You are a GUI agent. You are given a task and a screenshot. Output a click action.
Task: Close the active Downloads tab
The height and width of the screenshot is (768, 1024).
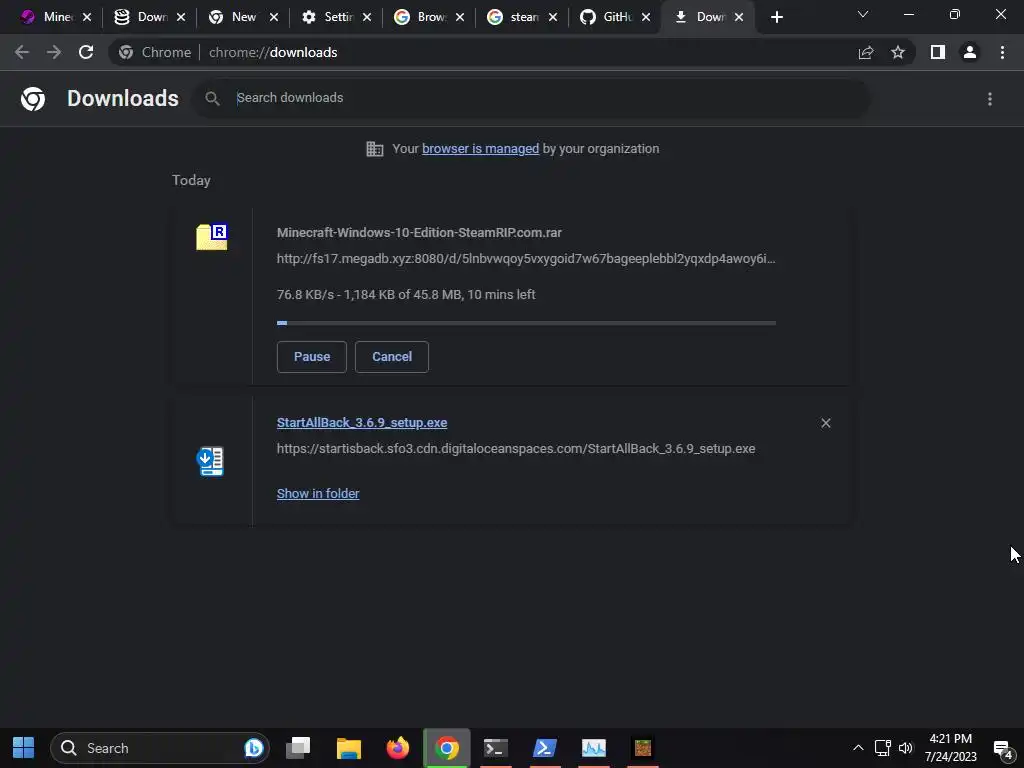coord(739,17)
